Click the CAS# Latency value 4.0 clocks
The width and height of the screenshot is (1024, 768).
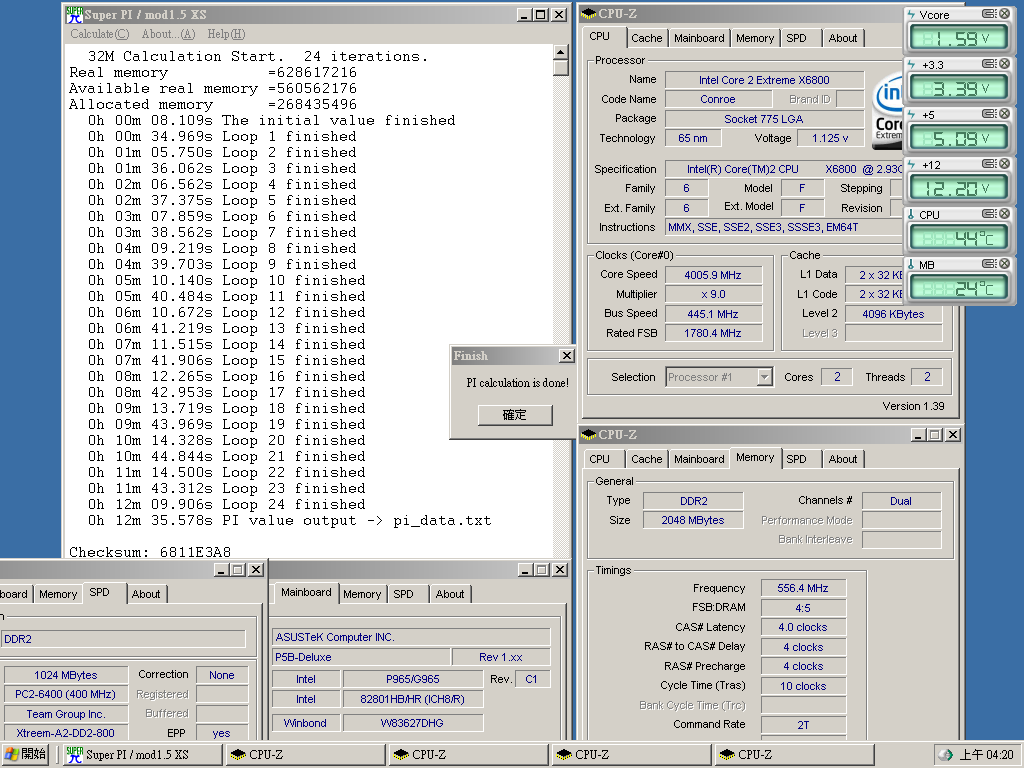click(803, 627)
